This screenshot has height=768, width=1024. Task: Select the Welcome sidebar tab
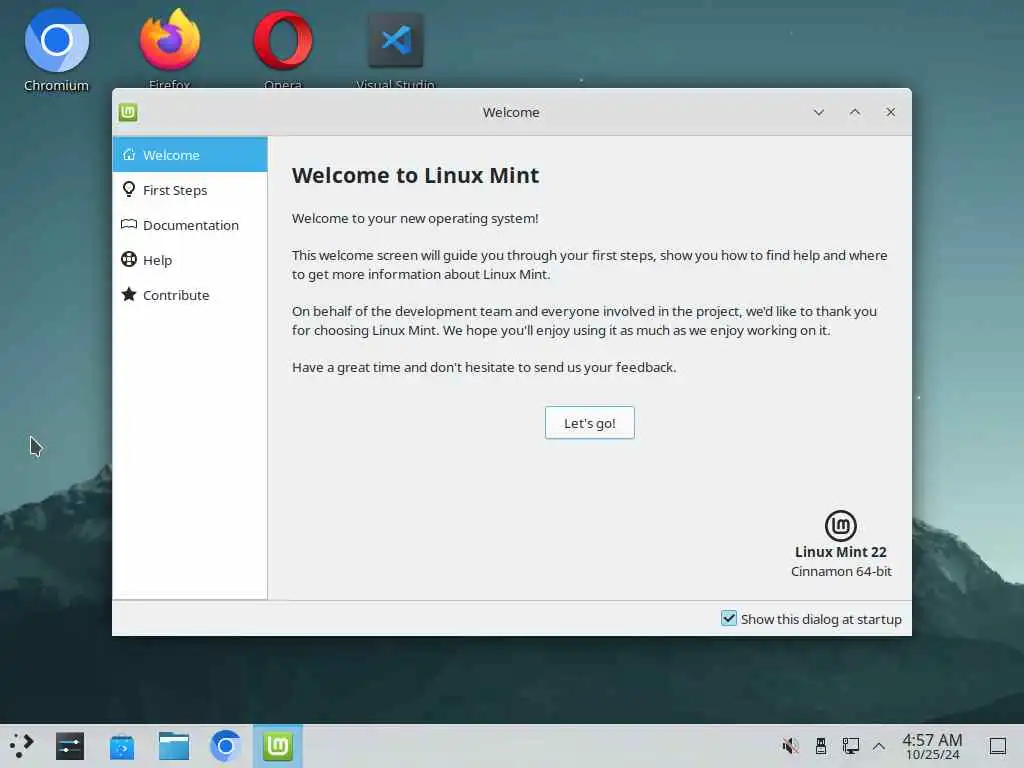coord(190,155)
